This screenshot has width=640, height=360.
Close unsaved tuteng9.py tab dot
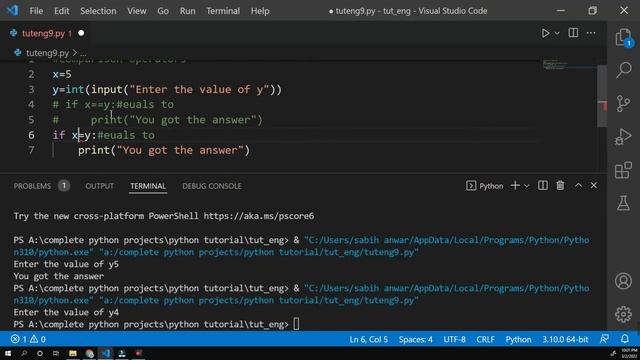coord(81,33)
